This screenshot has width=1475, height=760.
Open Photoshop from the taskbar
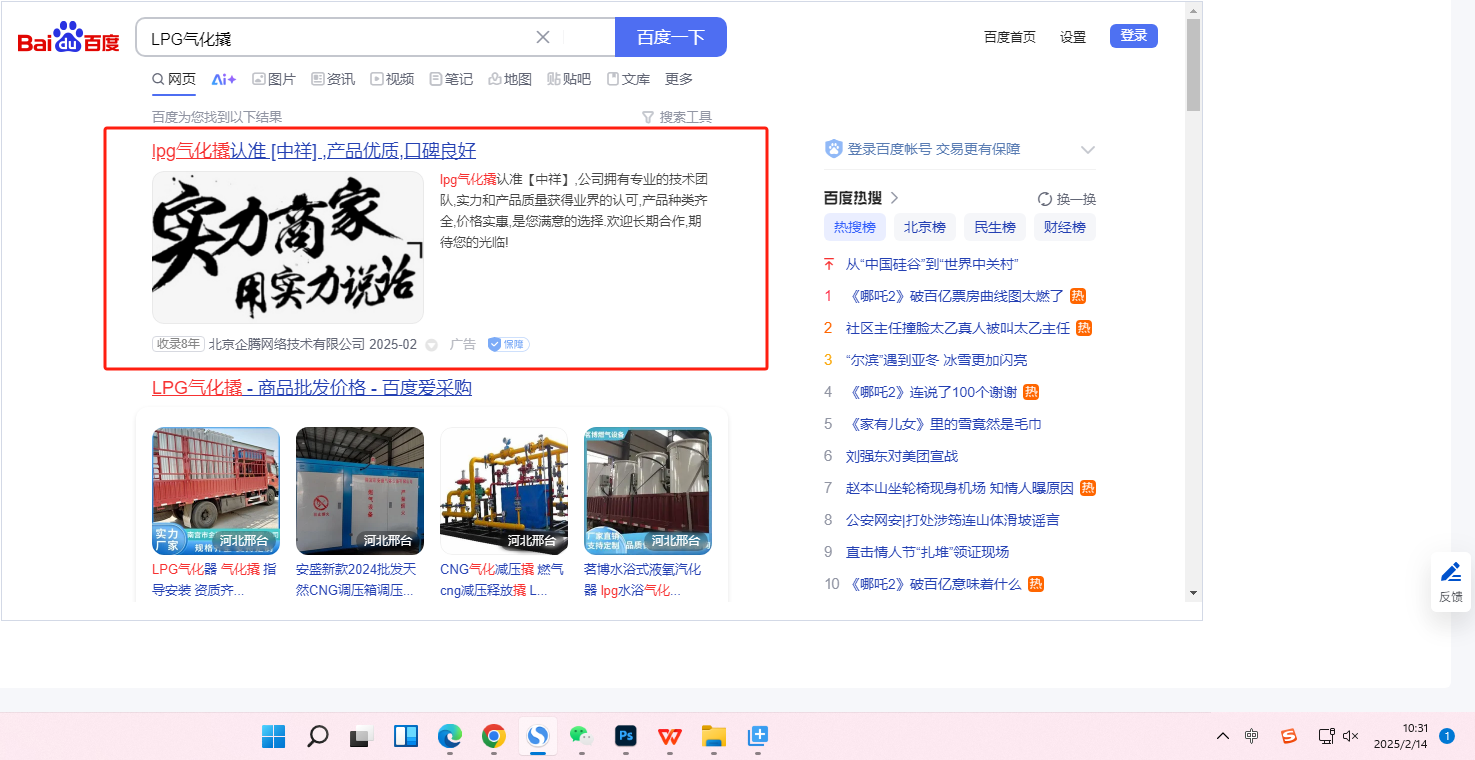pyautogui.click(x=626, y=737)
